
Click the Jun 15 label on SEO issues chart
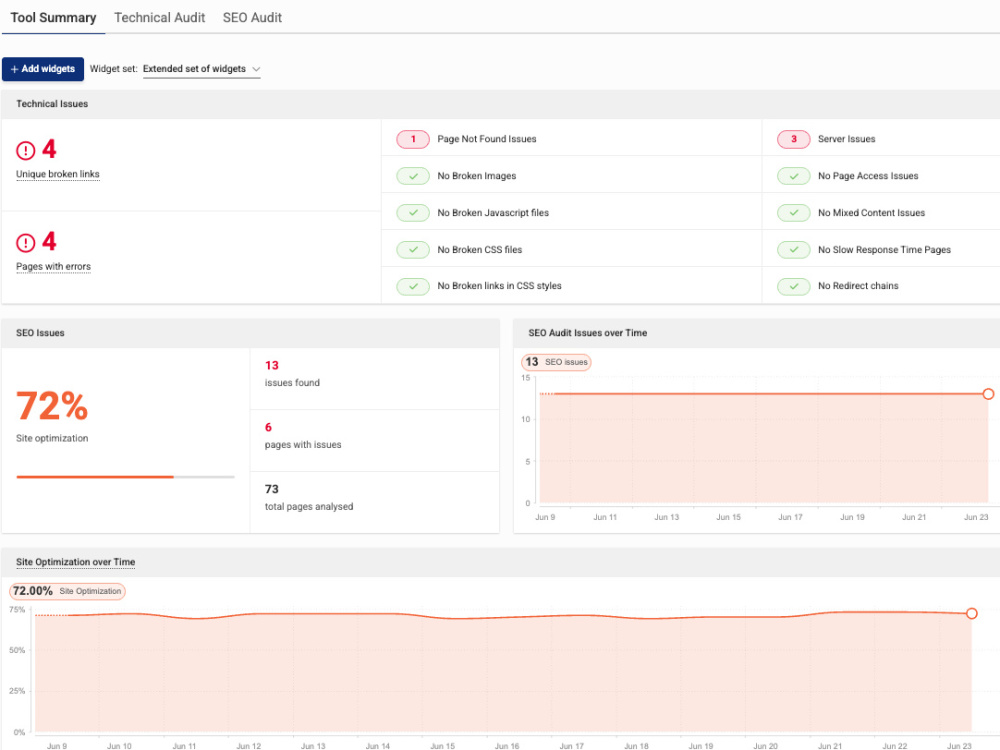click(728, 517)
